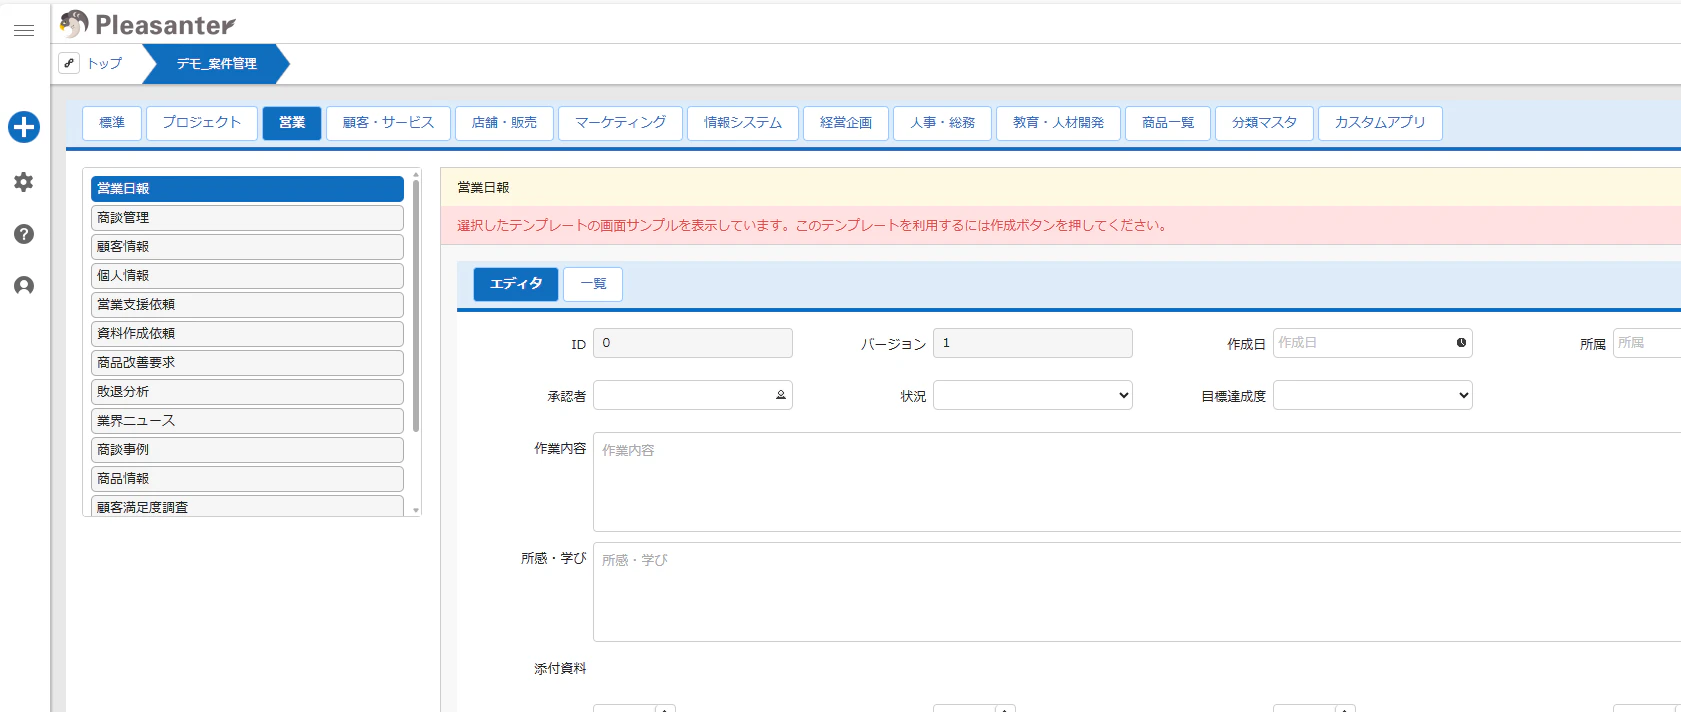Image resolution: width=1681 pixels, height=712 pixels.
Task: Click the clock icon in 作成日 field
Action: (x=1461, y=343)
